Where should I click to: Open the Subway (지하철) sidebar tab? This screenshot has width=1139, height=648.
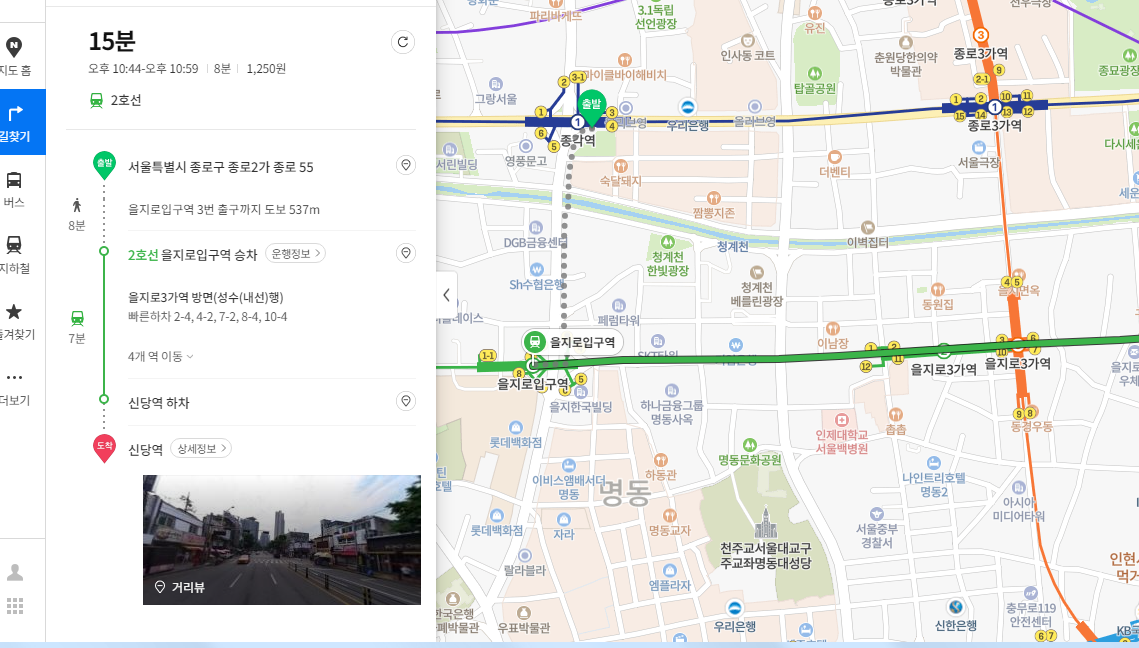pyautogui.click(x=15, y=254)
